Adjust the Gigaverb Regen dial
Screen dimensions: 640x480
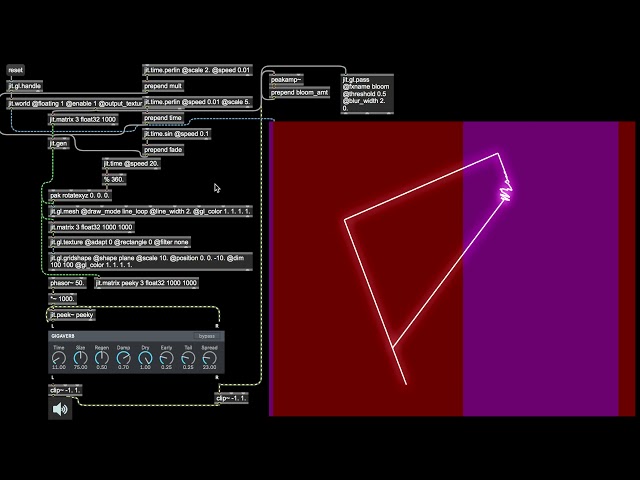pyautogui.click(x=102, y=358)
